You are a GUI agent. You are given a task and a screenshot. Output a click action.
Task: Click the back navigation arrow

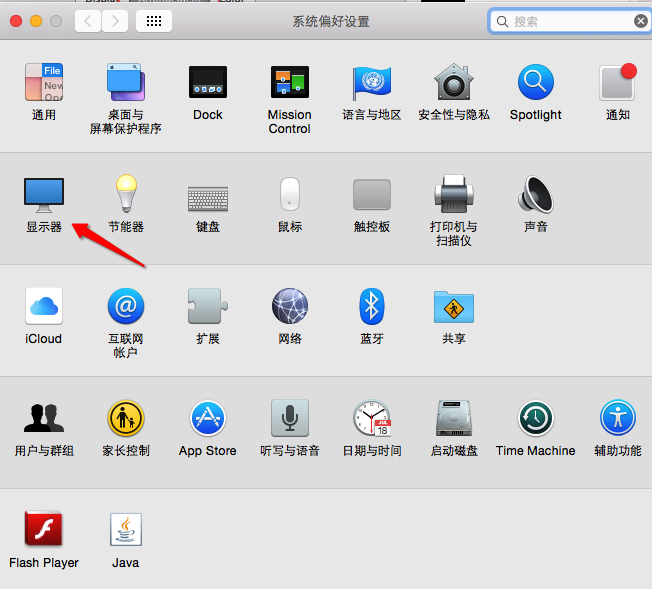coord(88,21)
